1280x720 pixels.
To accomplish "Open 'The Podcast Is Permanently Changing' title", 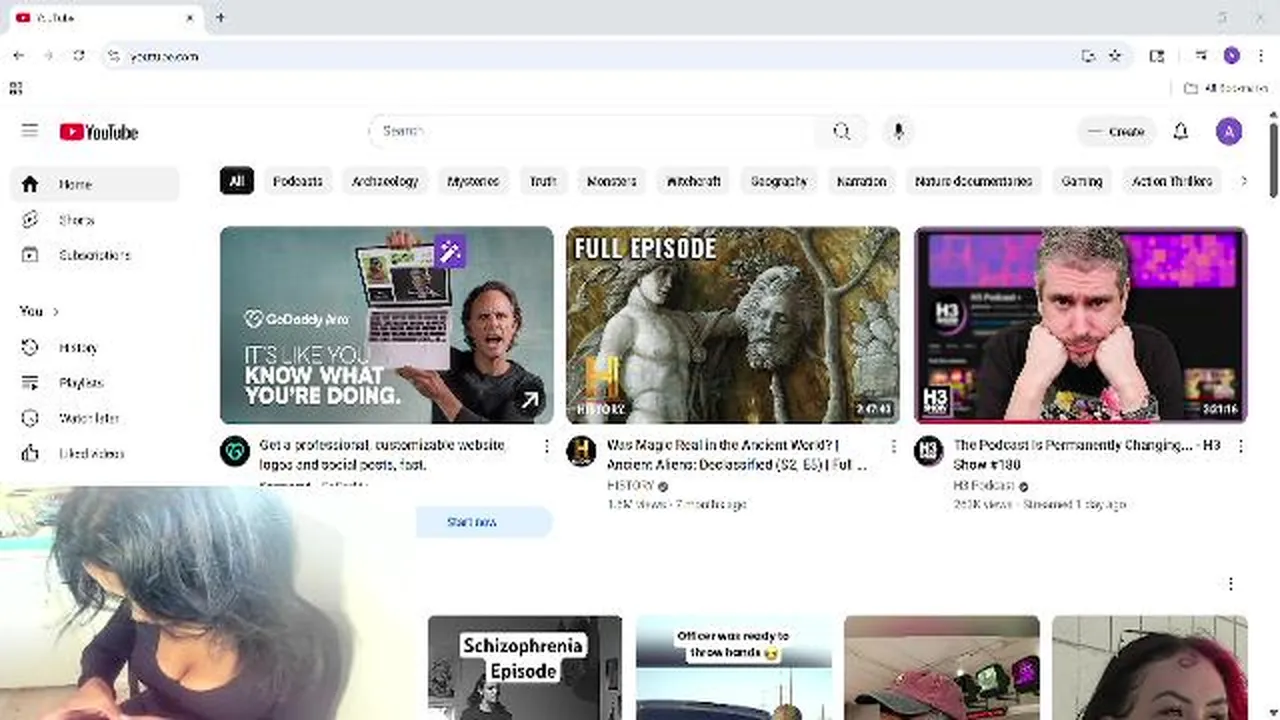I will pyautogui.click(x=1087, y=455).
